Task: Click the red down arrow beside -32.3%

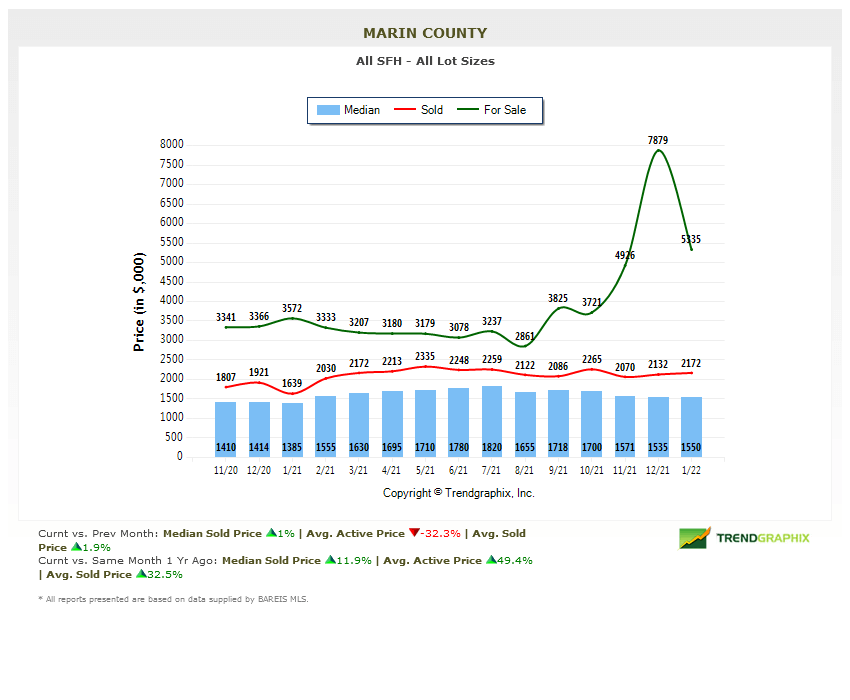Action: [x=413, y=533]
